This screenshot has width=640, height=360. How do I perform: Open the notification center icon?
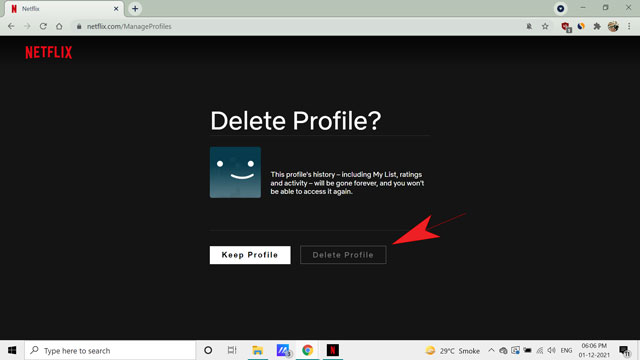[x=624, y=351]
